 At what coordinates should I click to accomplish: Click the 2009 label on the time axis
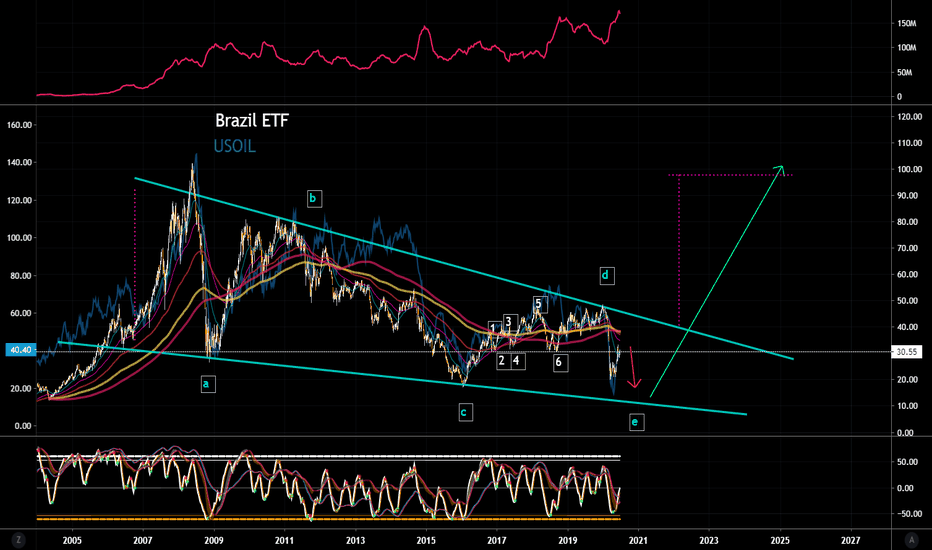pyautogui.click(x=213, y=540)
